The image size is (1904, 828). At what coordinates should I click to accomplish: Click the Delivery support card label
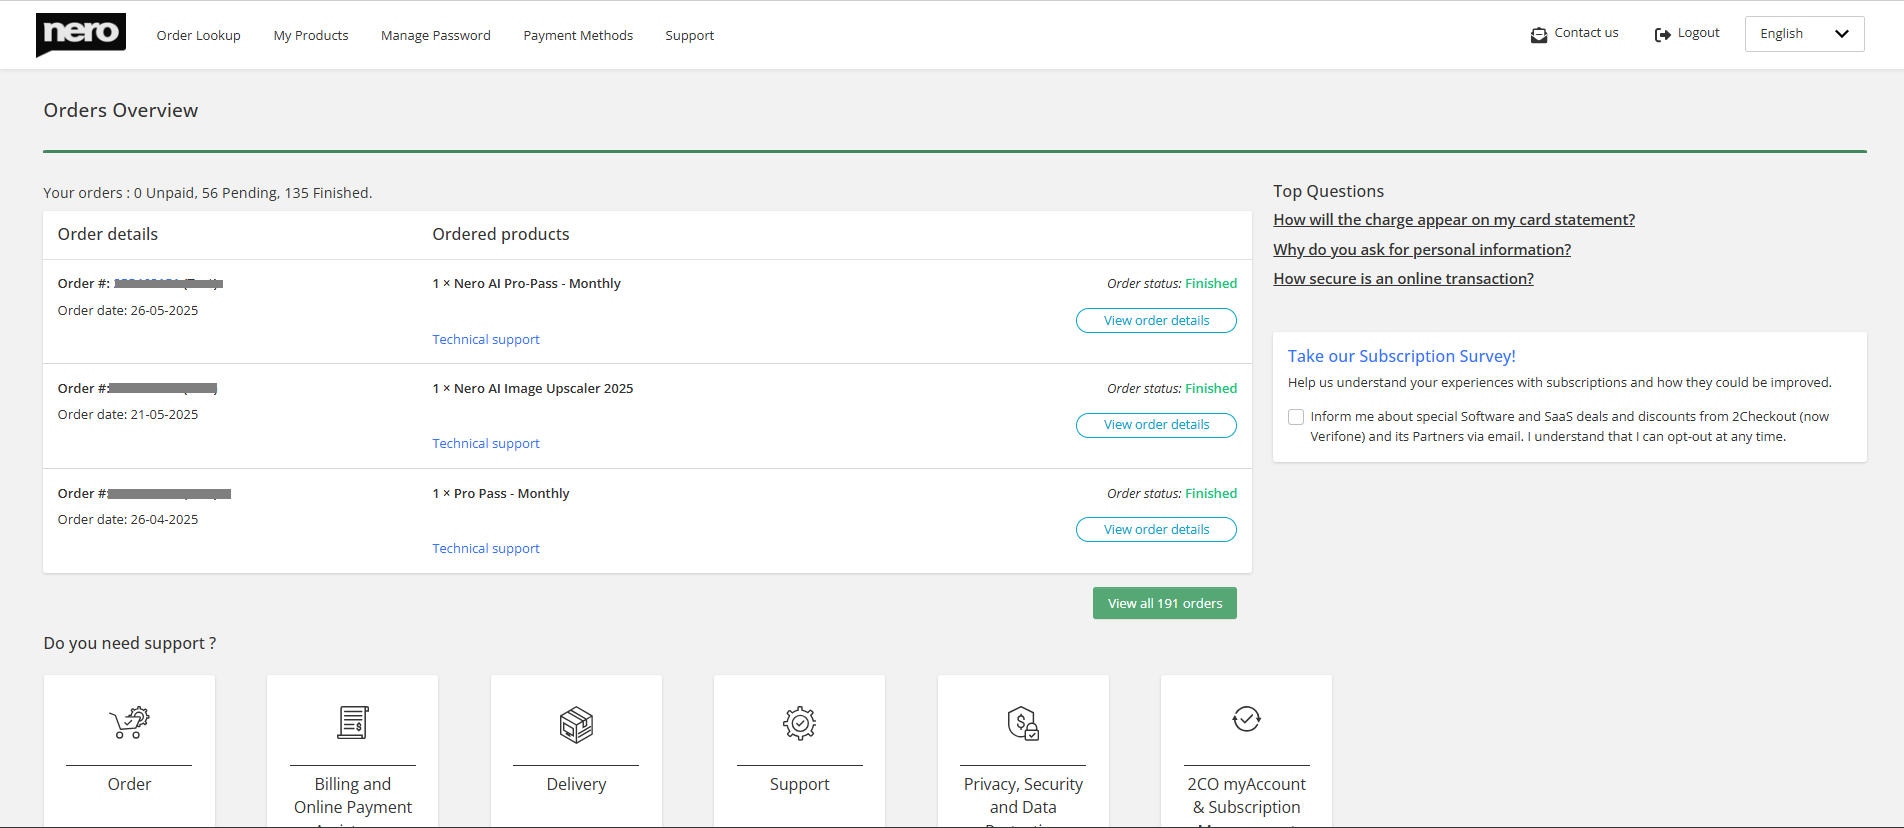click(576, 784)
